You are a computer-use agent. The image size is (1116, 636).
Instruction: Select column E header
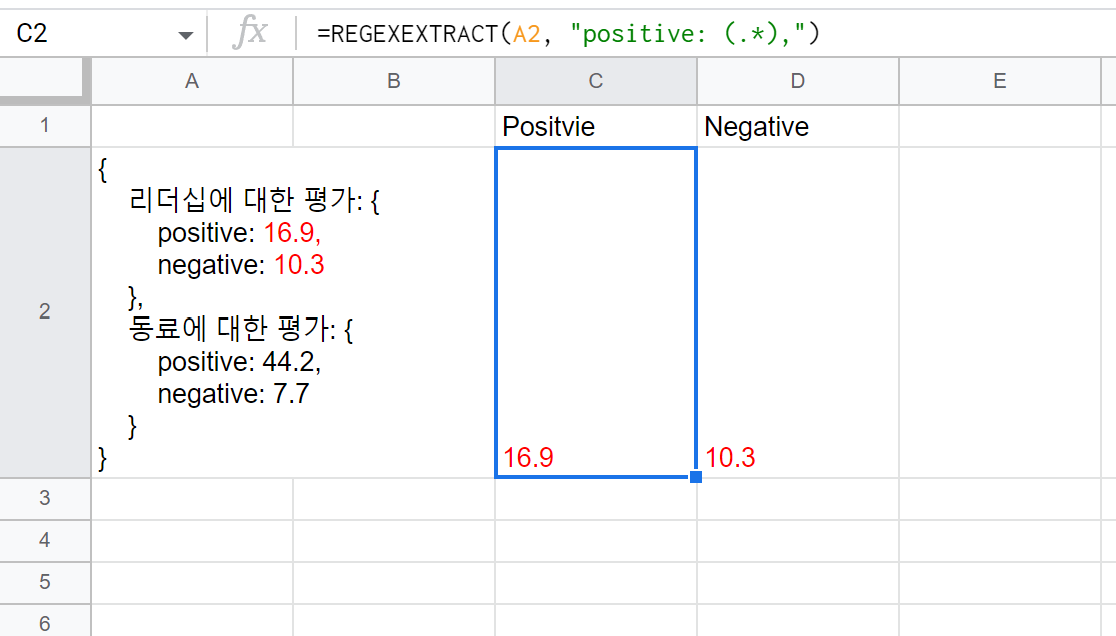click(1000, 81)
